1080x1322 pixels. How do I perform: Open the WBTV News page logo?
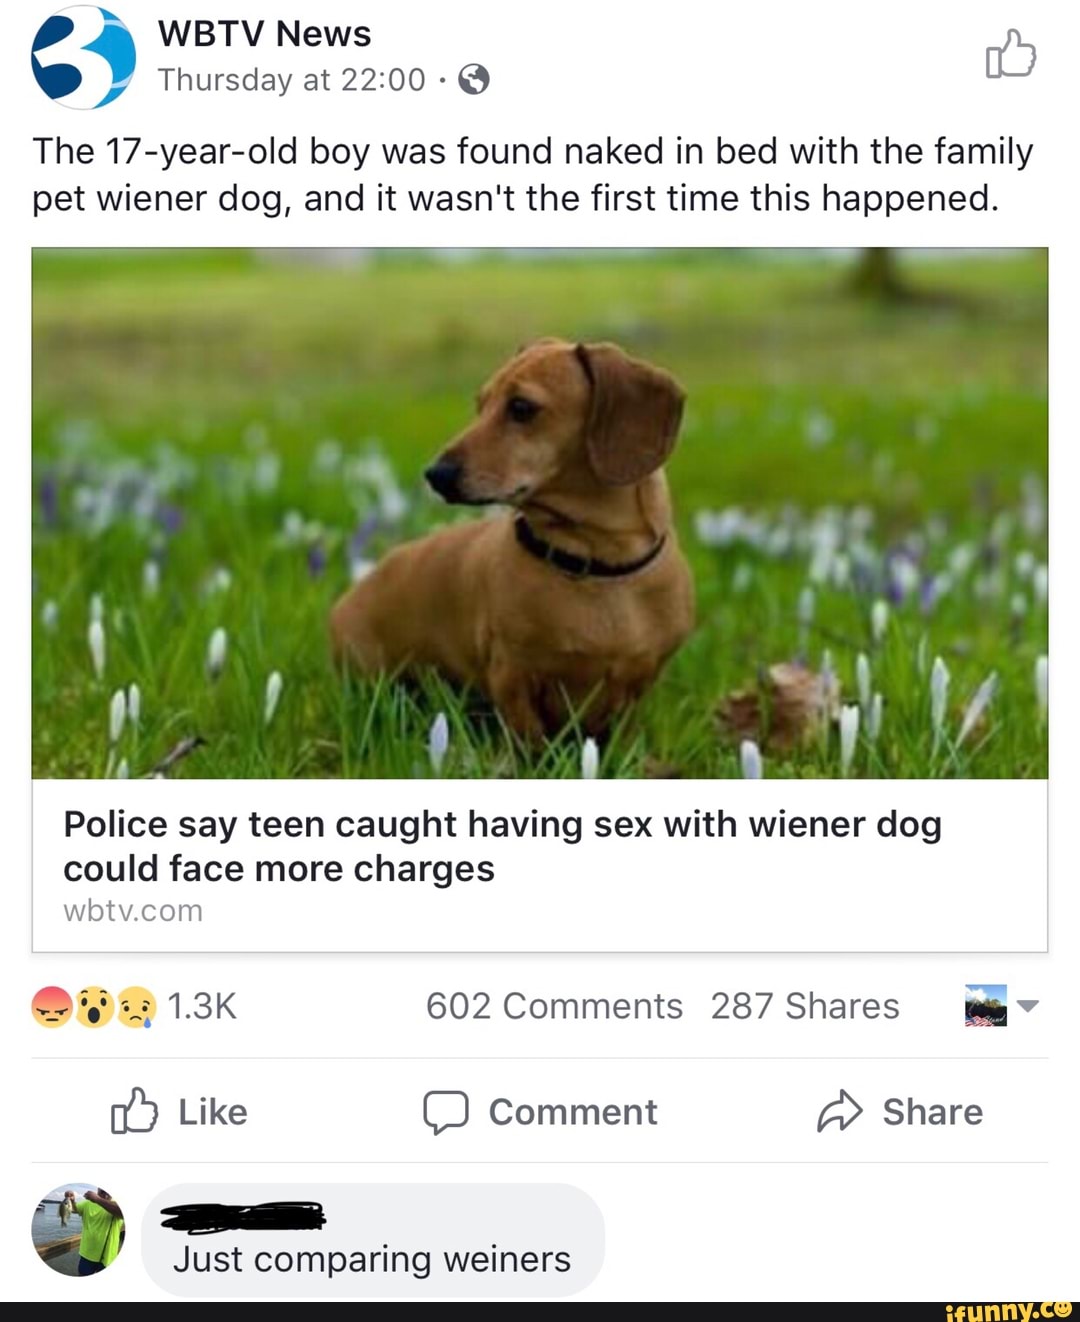coord(83,57)
